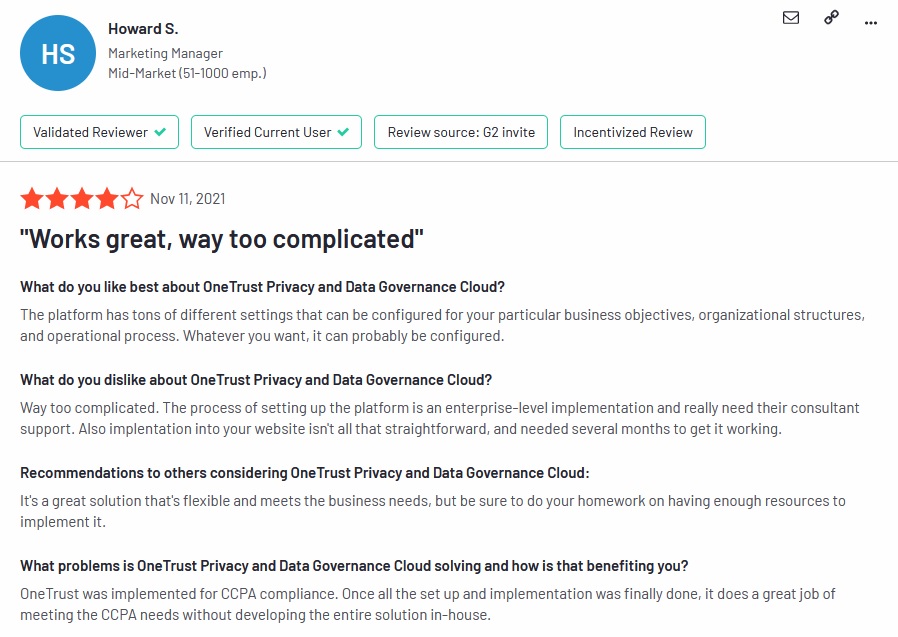The width and height of the screenshot is (898, 637).
Task: Open the "Works great, way too complicated" title
Action: (222, 239)
